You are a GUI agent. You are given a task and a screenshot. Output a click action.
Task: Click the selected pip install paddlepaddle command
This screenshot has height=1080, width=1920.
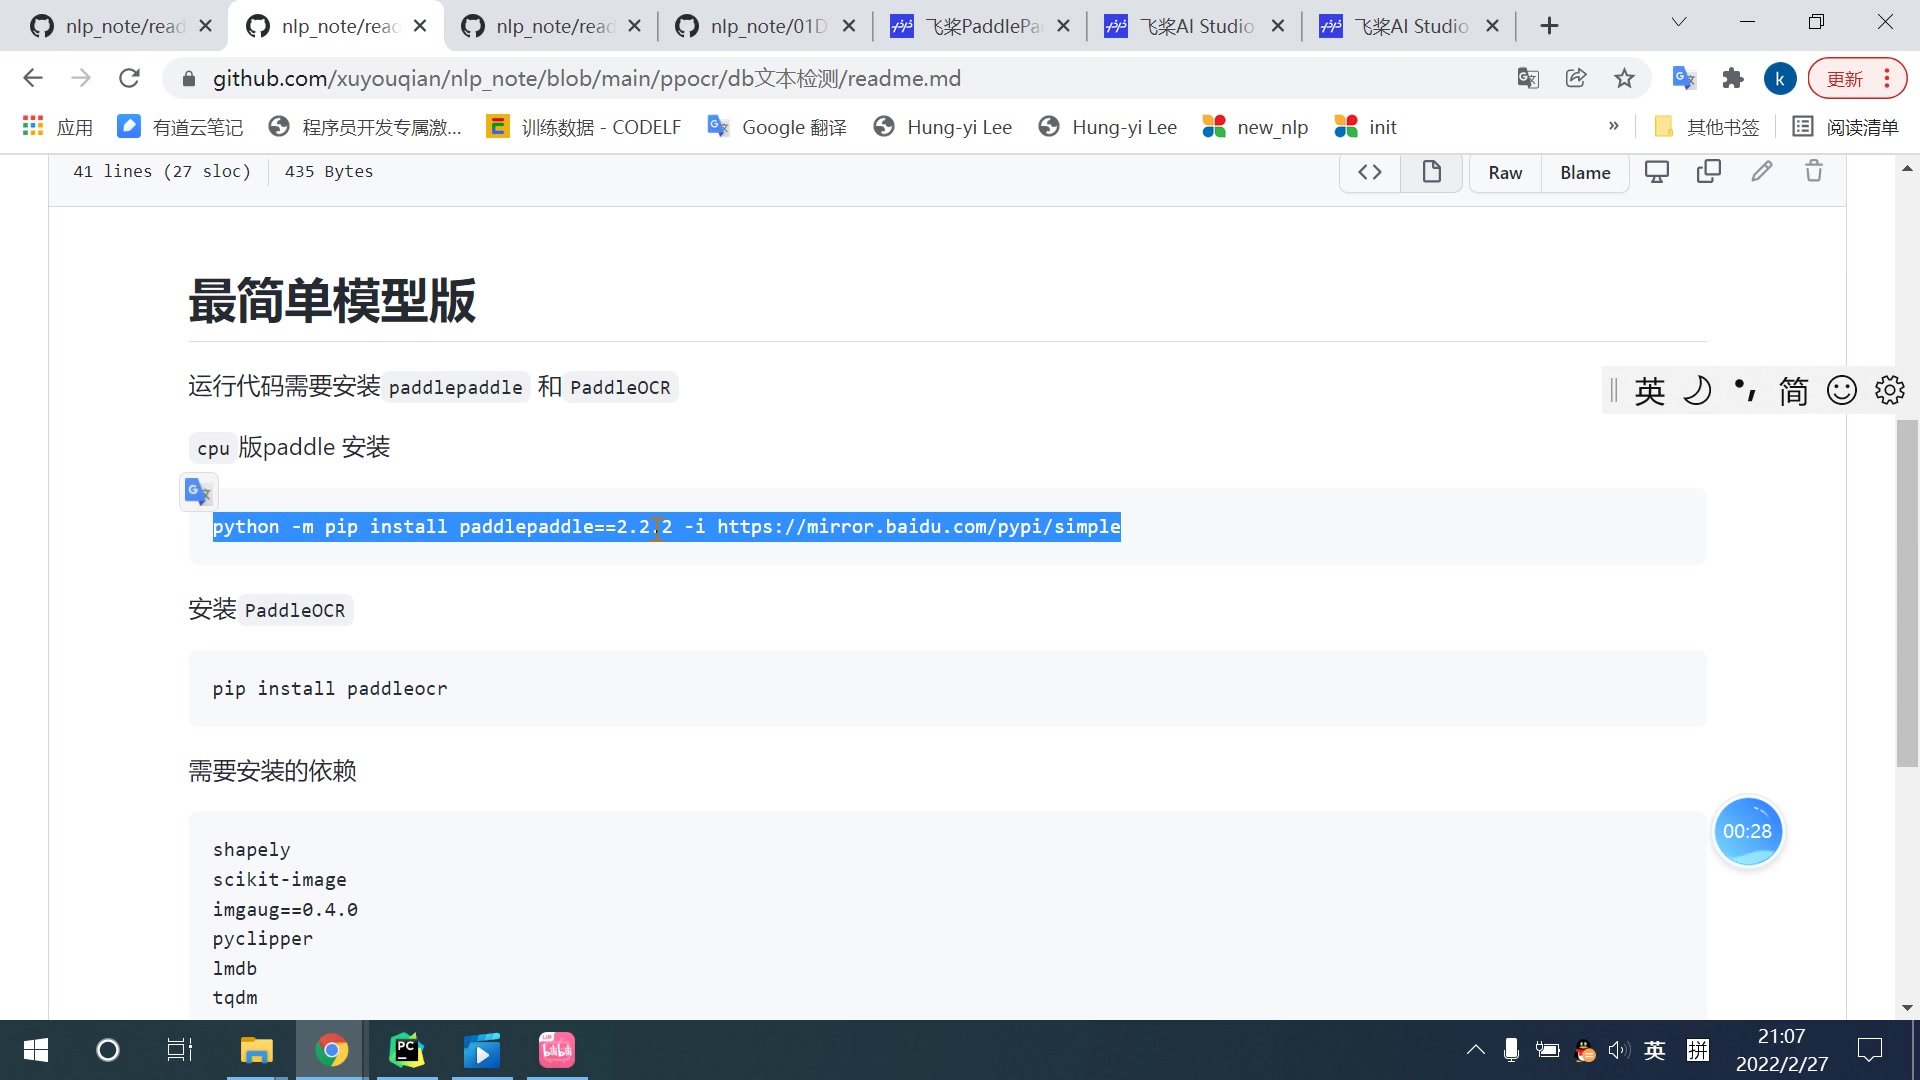pos(666,527)
